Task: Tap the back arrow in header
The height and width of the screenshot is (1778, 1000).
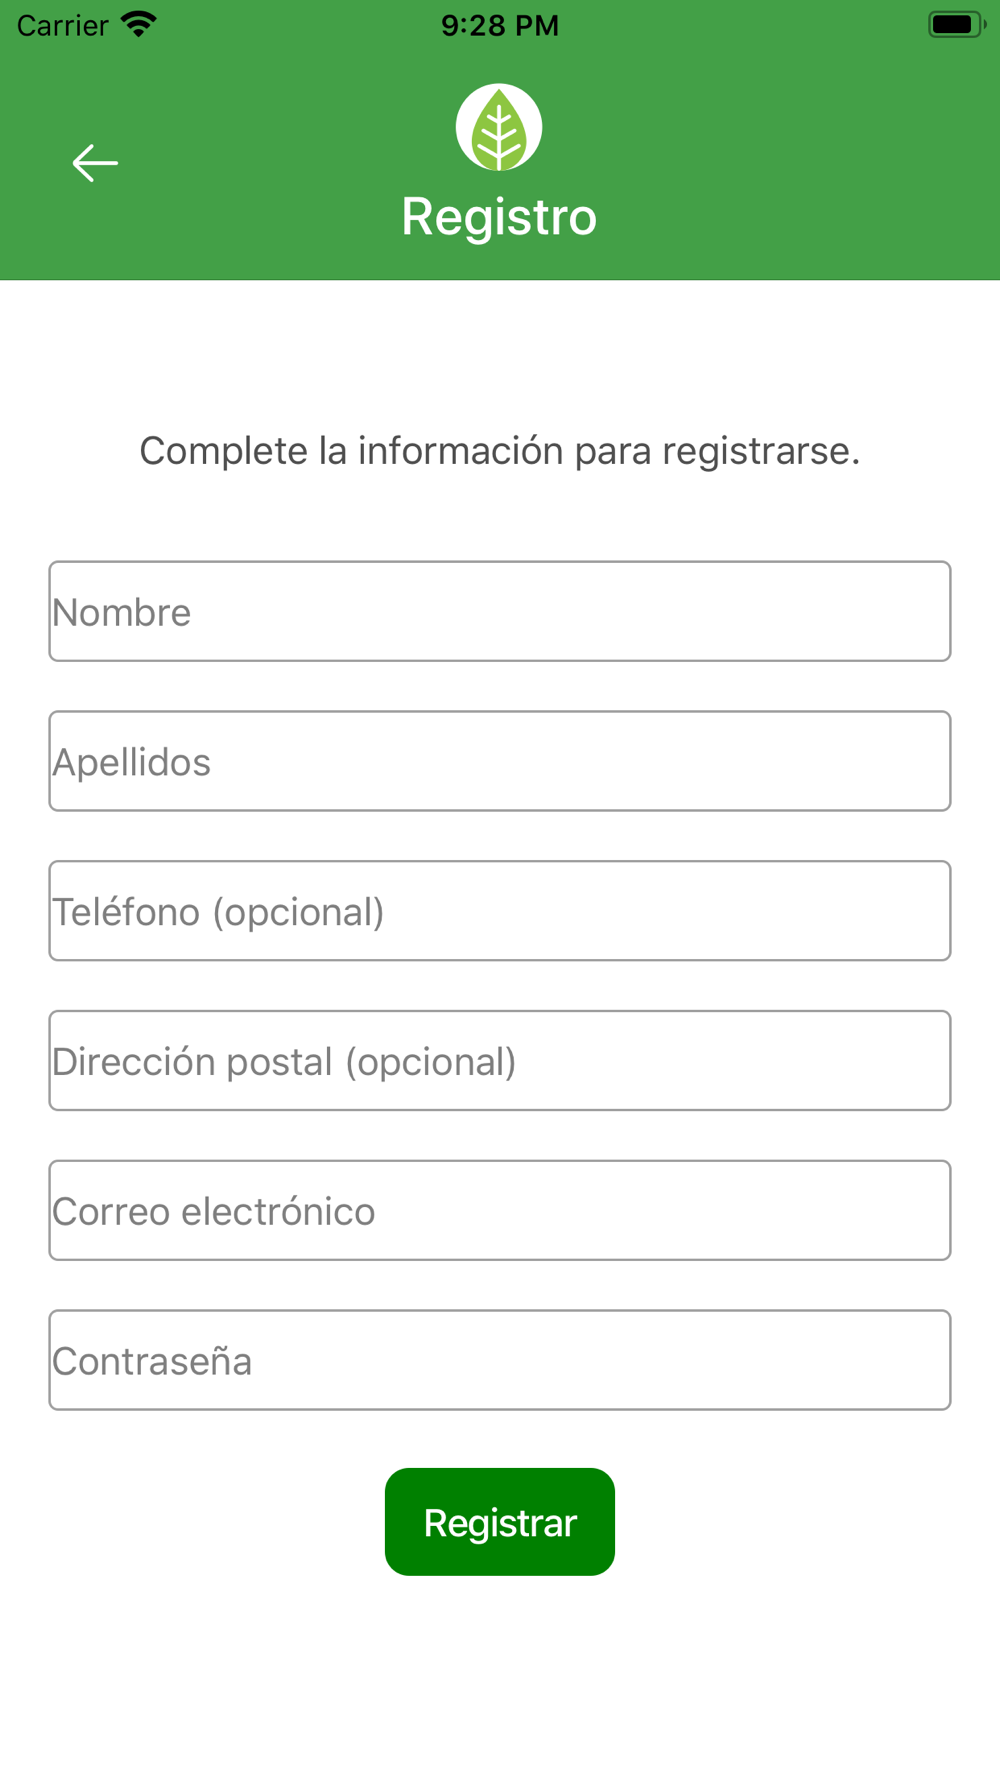Action: coord(95,163)
